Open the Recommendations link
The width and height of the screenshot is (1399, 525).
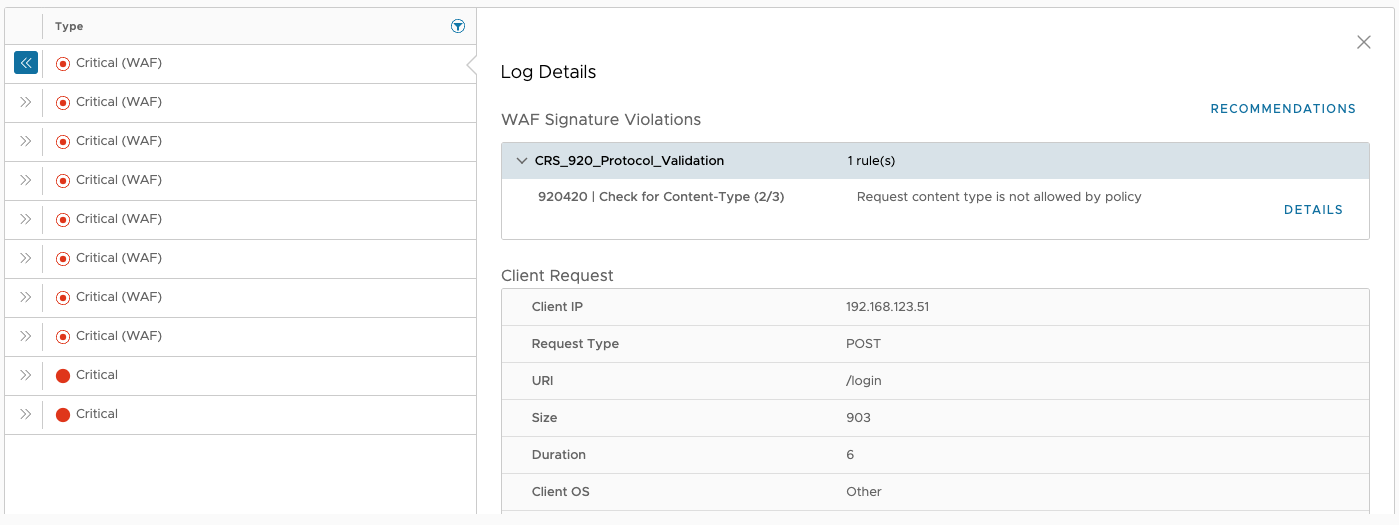click(1283, 109)
